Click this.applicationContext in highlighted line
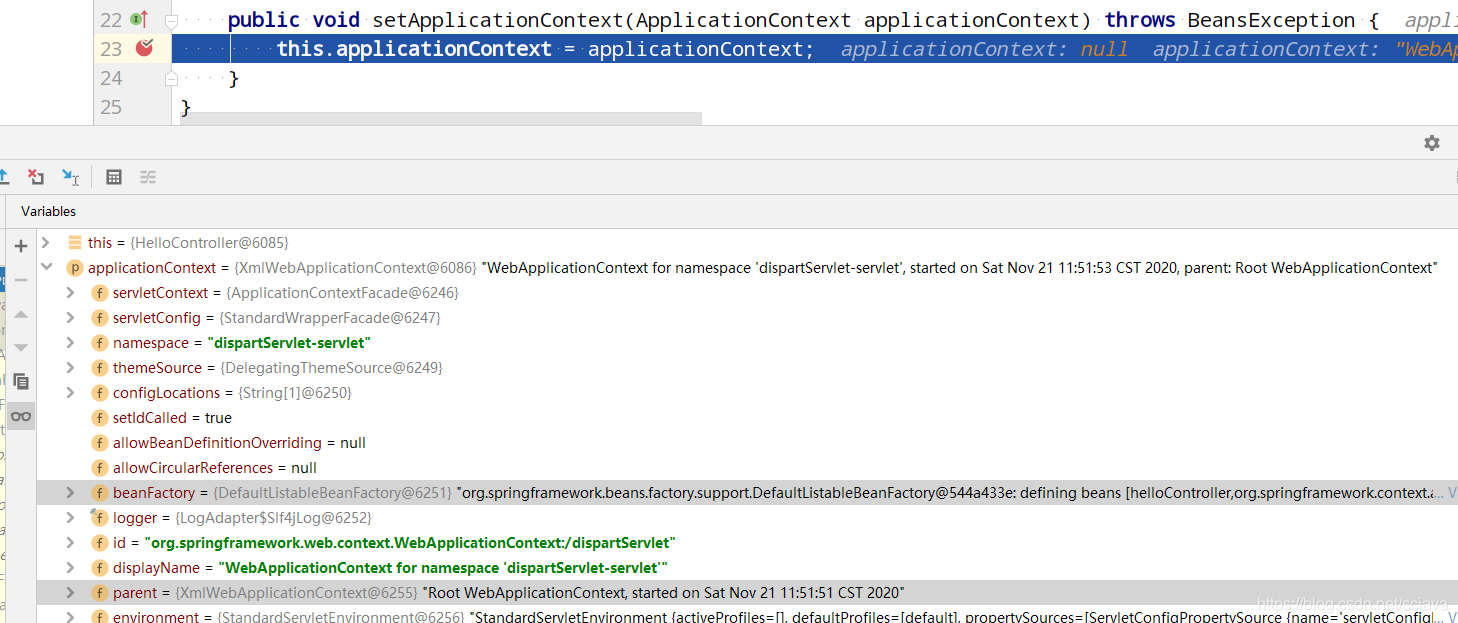 click(414, 49)
